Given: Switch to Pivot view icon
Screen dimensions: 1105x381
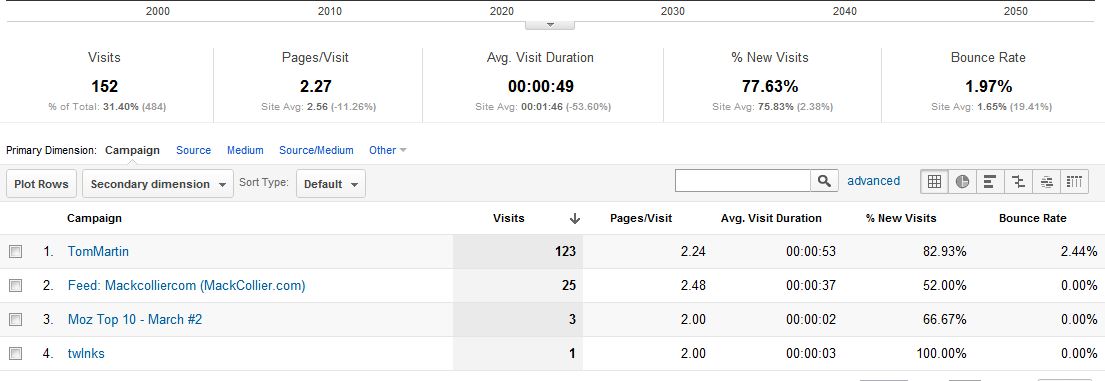Looking at the screenshot, I should click(x=1074, y=182).
